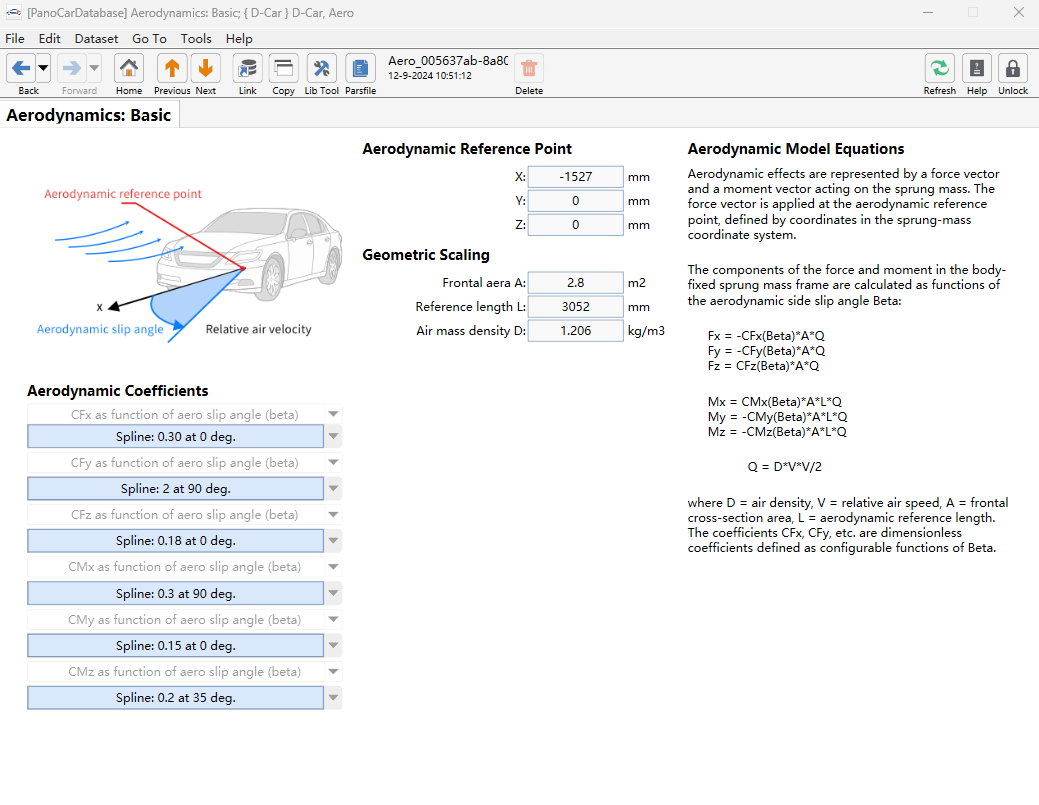Click the Frontal area A input field
This screenshot has width=1039, height=805.
pos(575,283)
